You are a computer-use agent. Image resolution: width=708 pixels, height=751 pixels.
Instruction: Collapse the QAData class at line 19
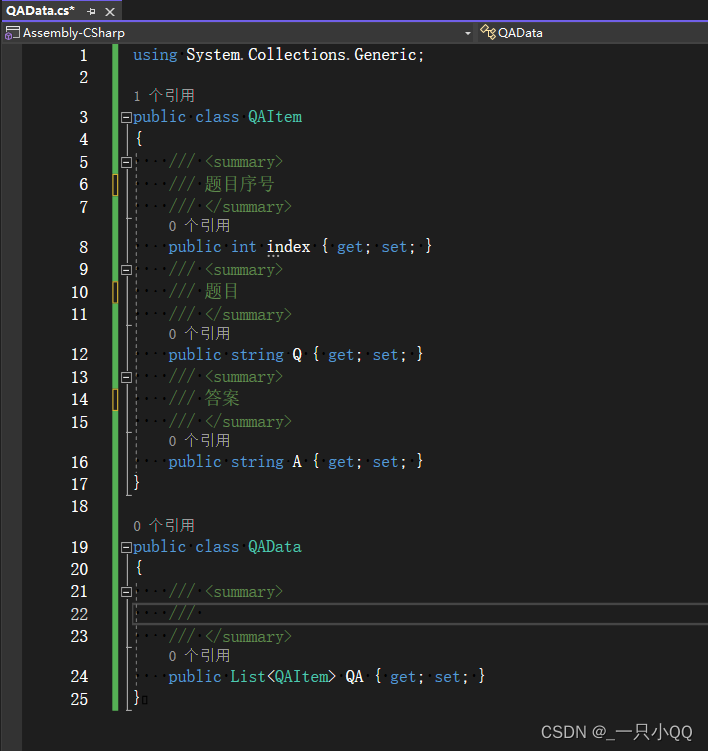click(x=126, y=547)
